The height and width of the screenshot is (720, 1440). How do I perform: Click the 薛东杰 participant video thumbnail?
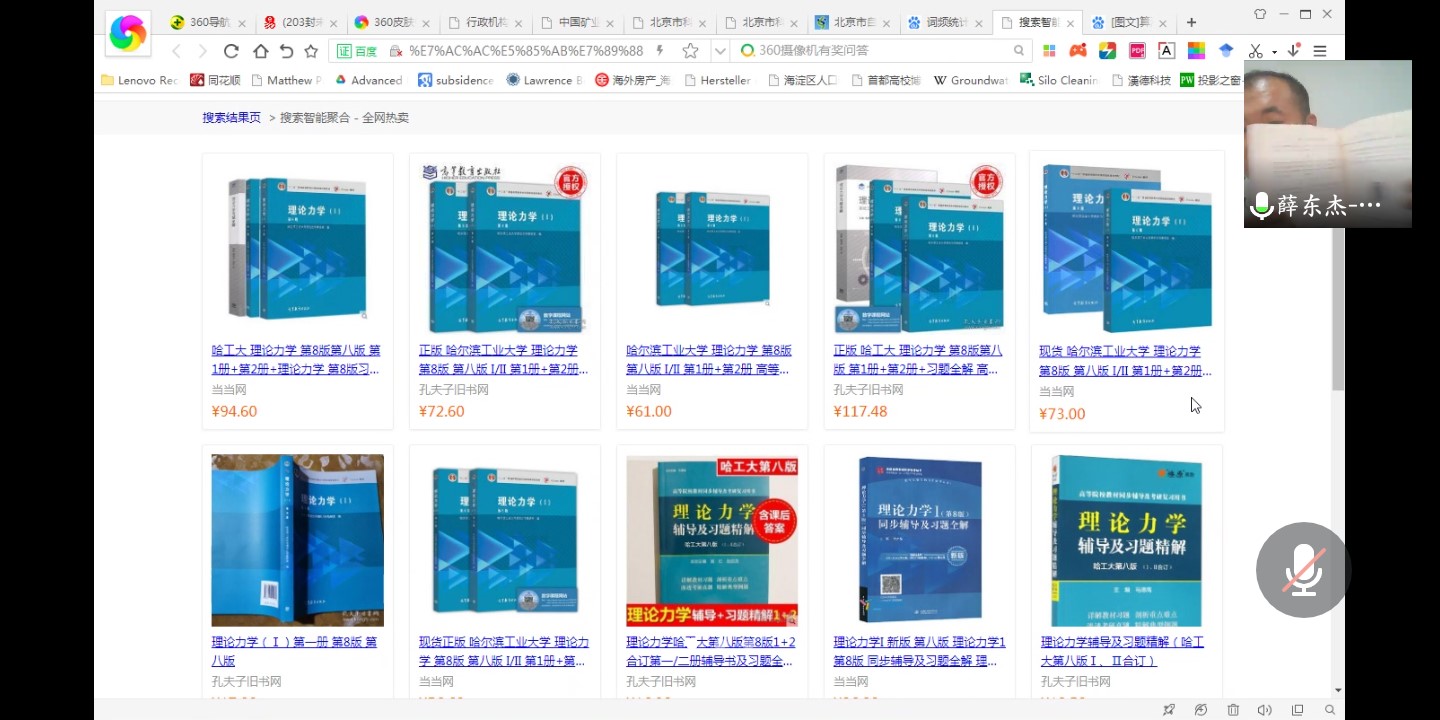[1328, 144]
